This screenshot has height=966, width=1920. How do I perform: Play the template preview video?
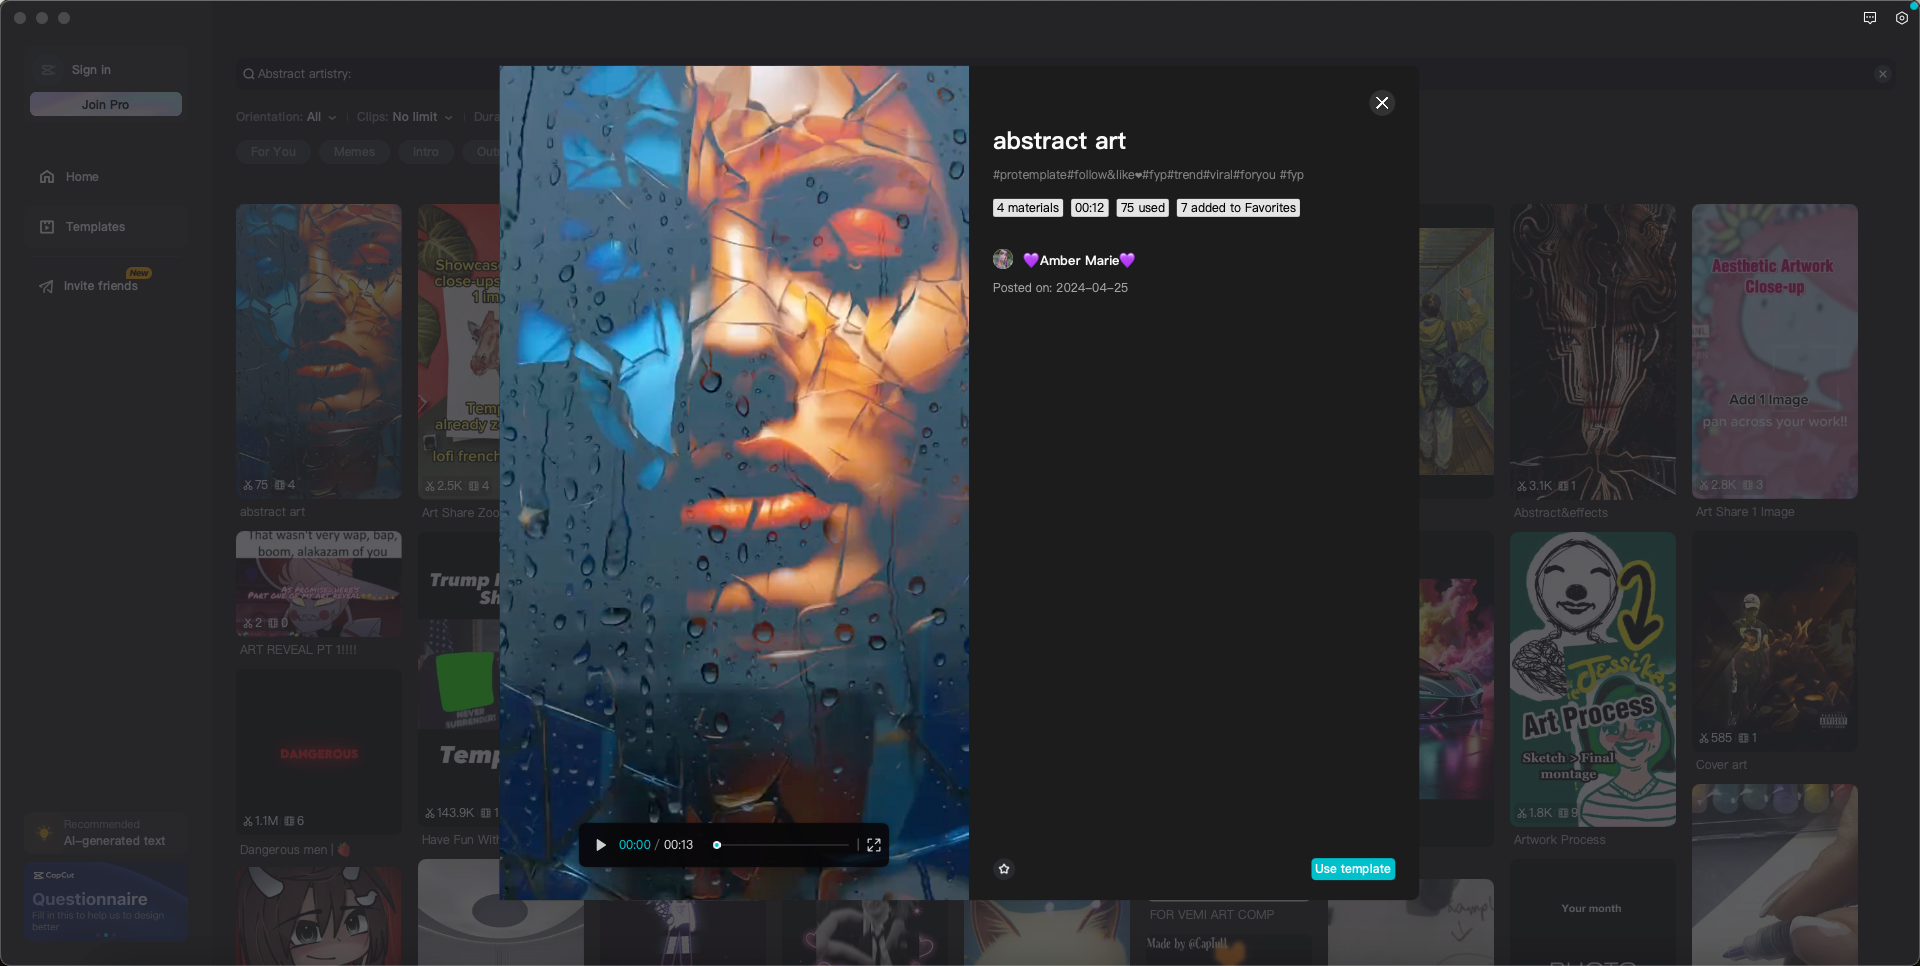coord(601,845)
